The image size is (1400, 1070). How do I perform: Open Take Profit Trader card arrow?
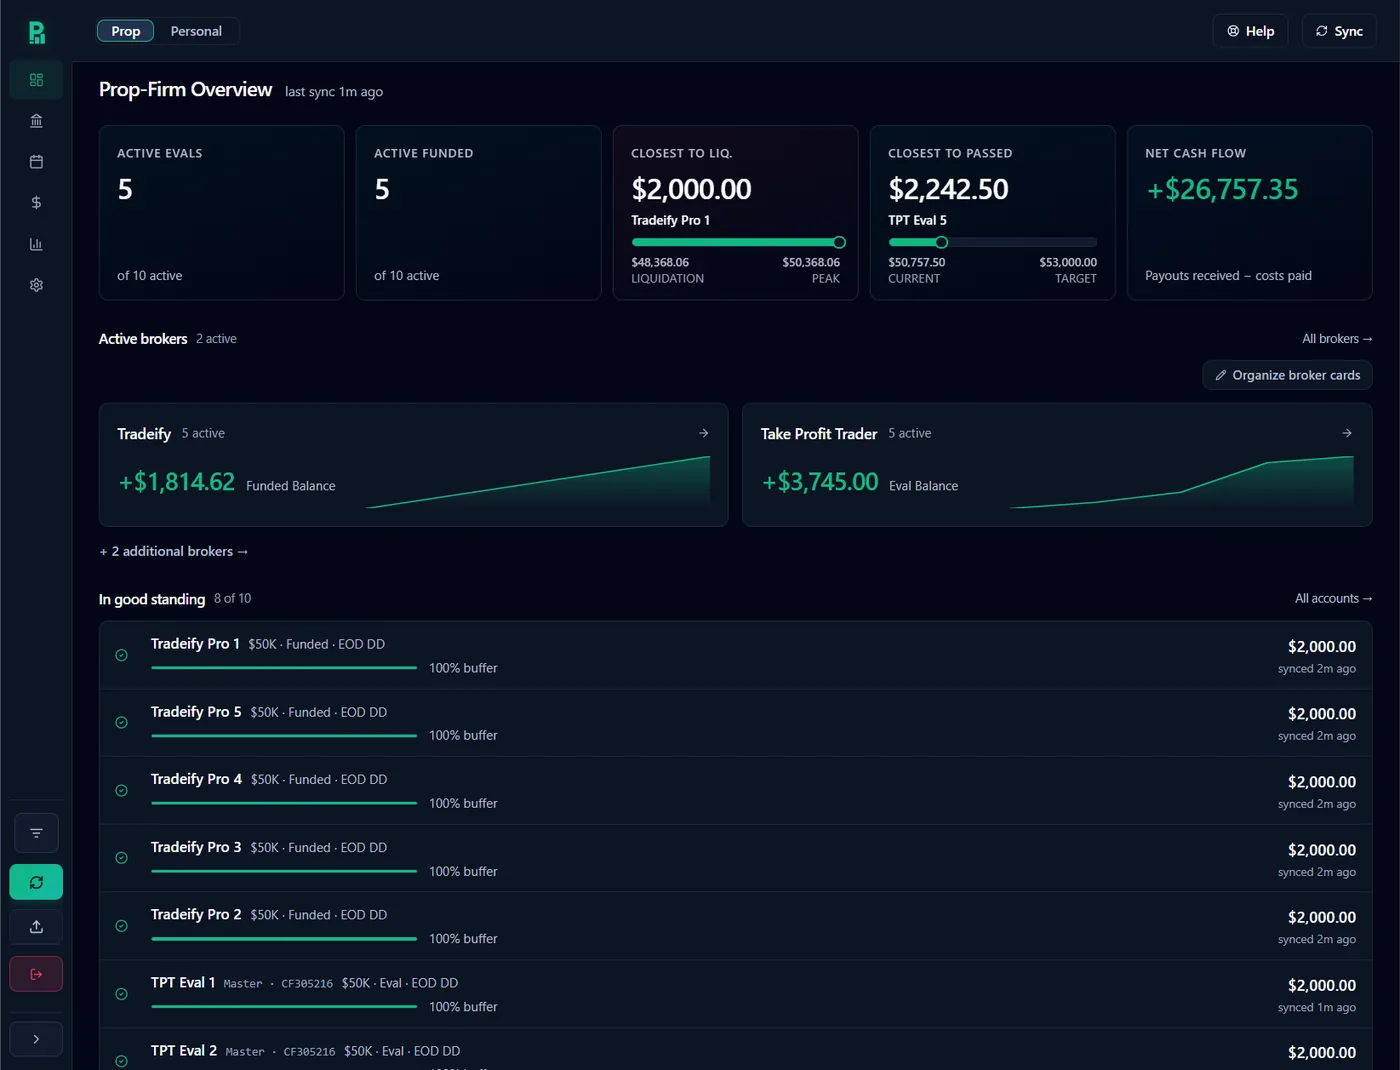(x=1347, y=433)
